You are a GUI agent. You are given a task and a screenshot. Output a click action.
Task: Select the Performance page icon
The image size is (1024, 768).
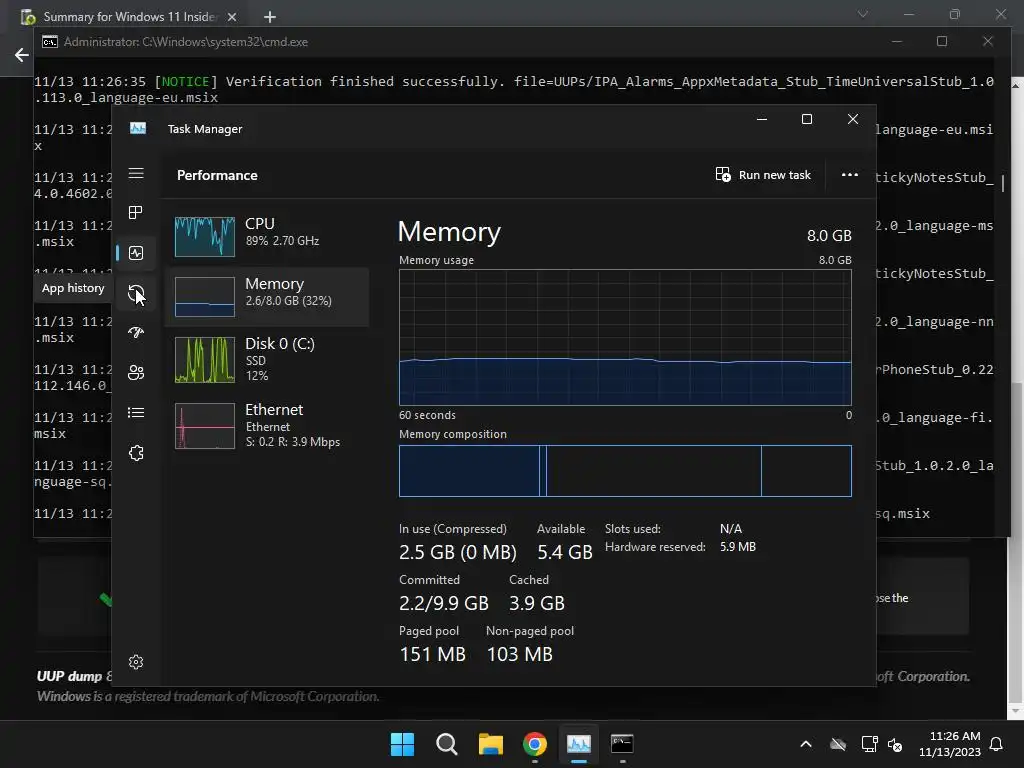tap(136, 253)
